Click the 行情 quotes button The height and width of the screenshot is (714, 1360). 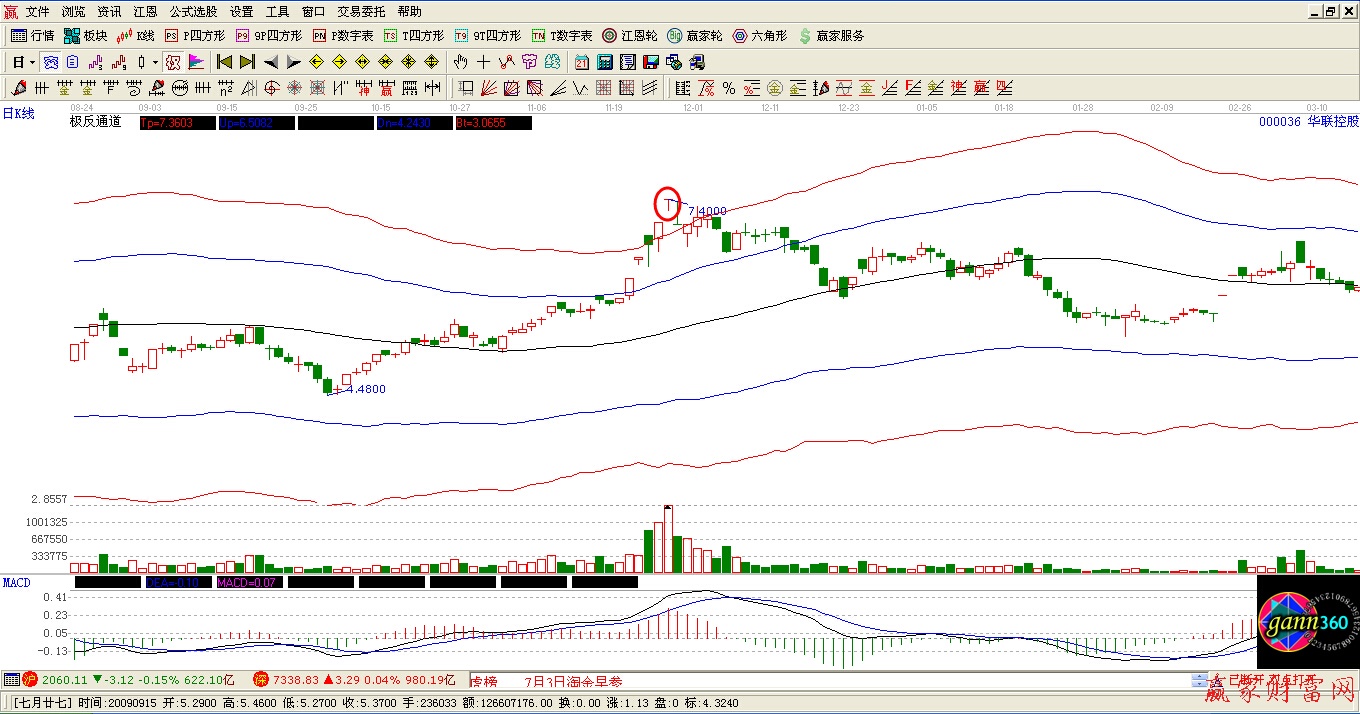33,36
